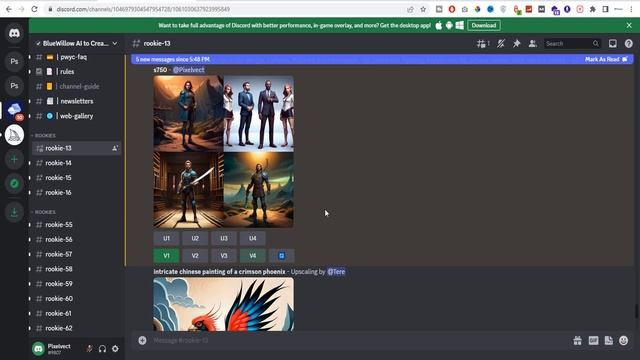Open the channel-guide channel
This screenshot has width=640, height=360.
coord(76,87)
